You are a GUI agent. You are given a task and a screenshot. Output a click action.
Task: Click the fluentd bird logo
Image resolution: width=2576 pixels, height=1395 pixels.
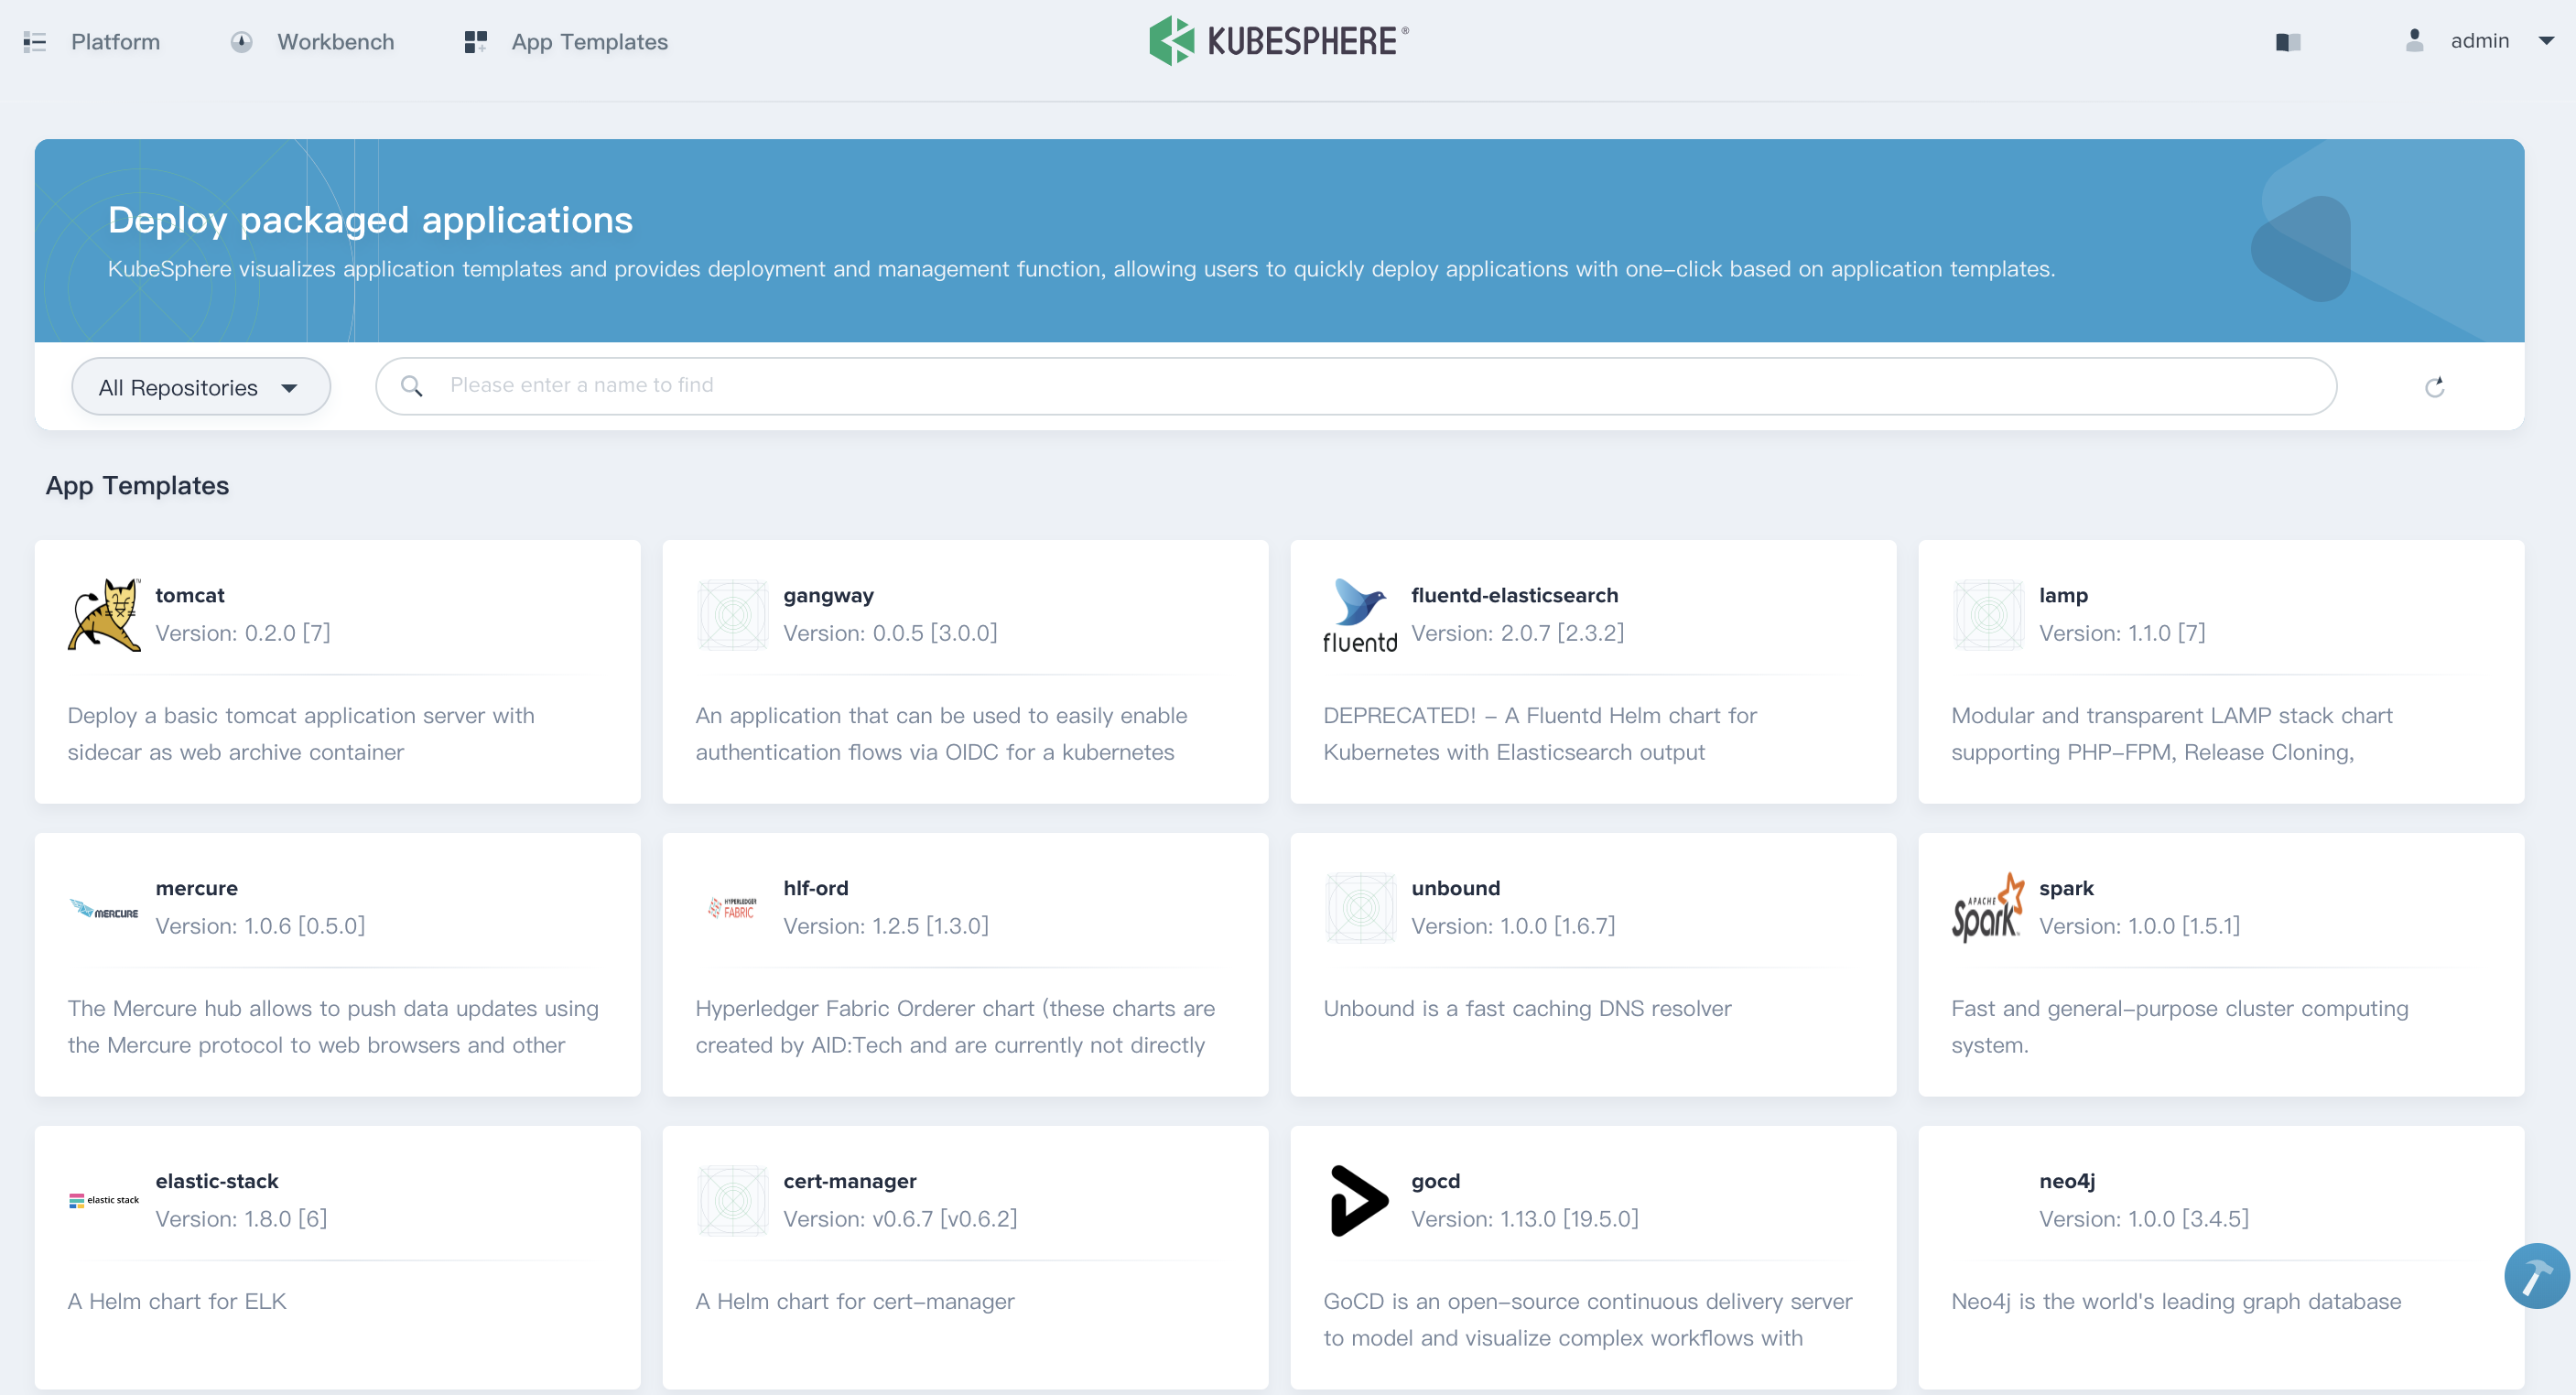(x=1360, y=615)
